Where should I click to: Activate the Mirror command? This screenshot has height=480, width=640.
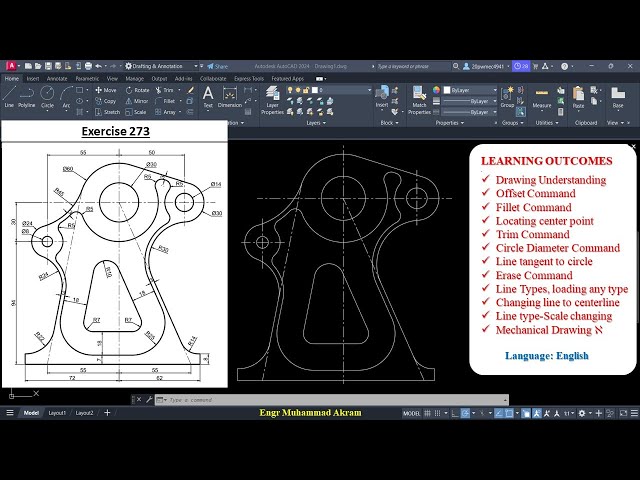pyautogui.click(x=137, y=101)
